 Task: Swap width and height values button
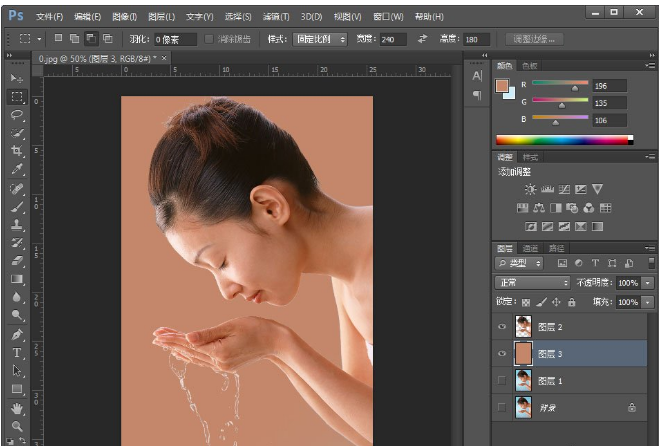tap(422, 39)
